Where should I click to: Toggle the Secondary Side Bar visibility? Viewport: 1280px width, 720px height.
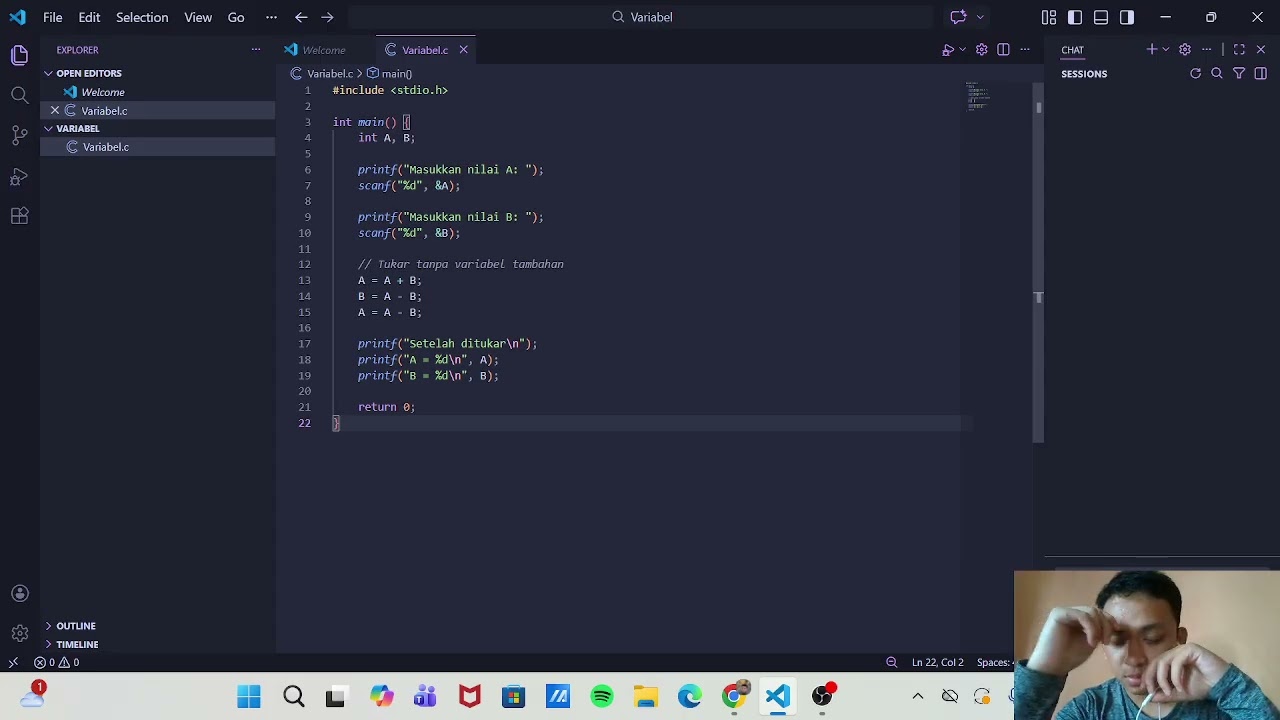[x=1127, y=17]
